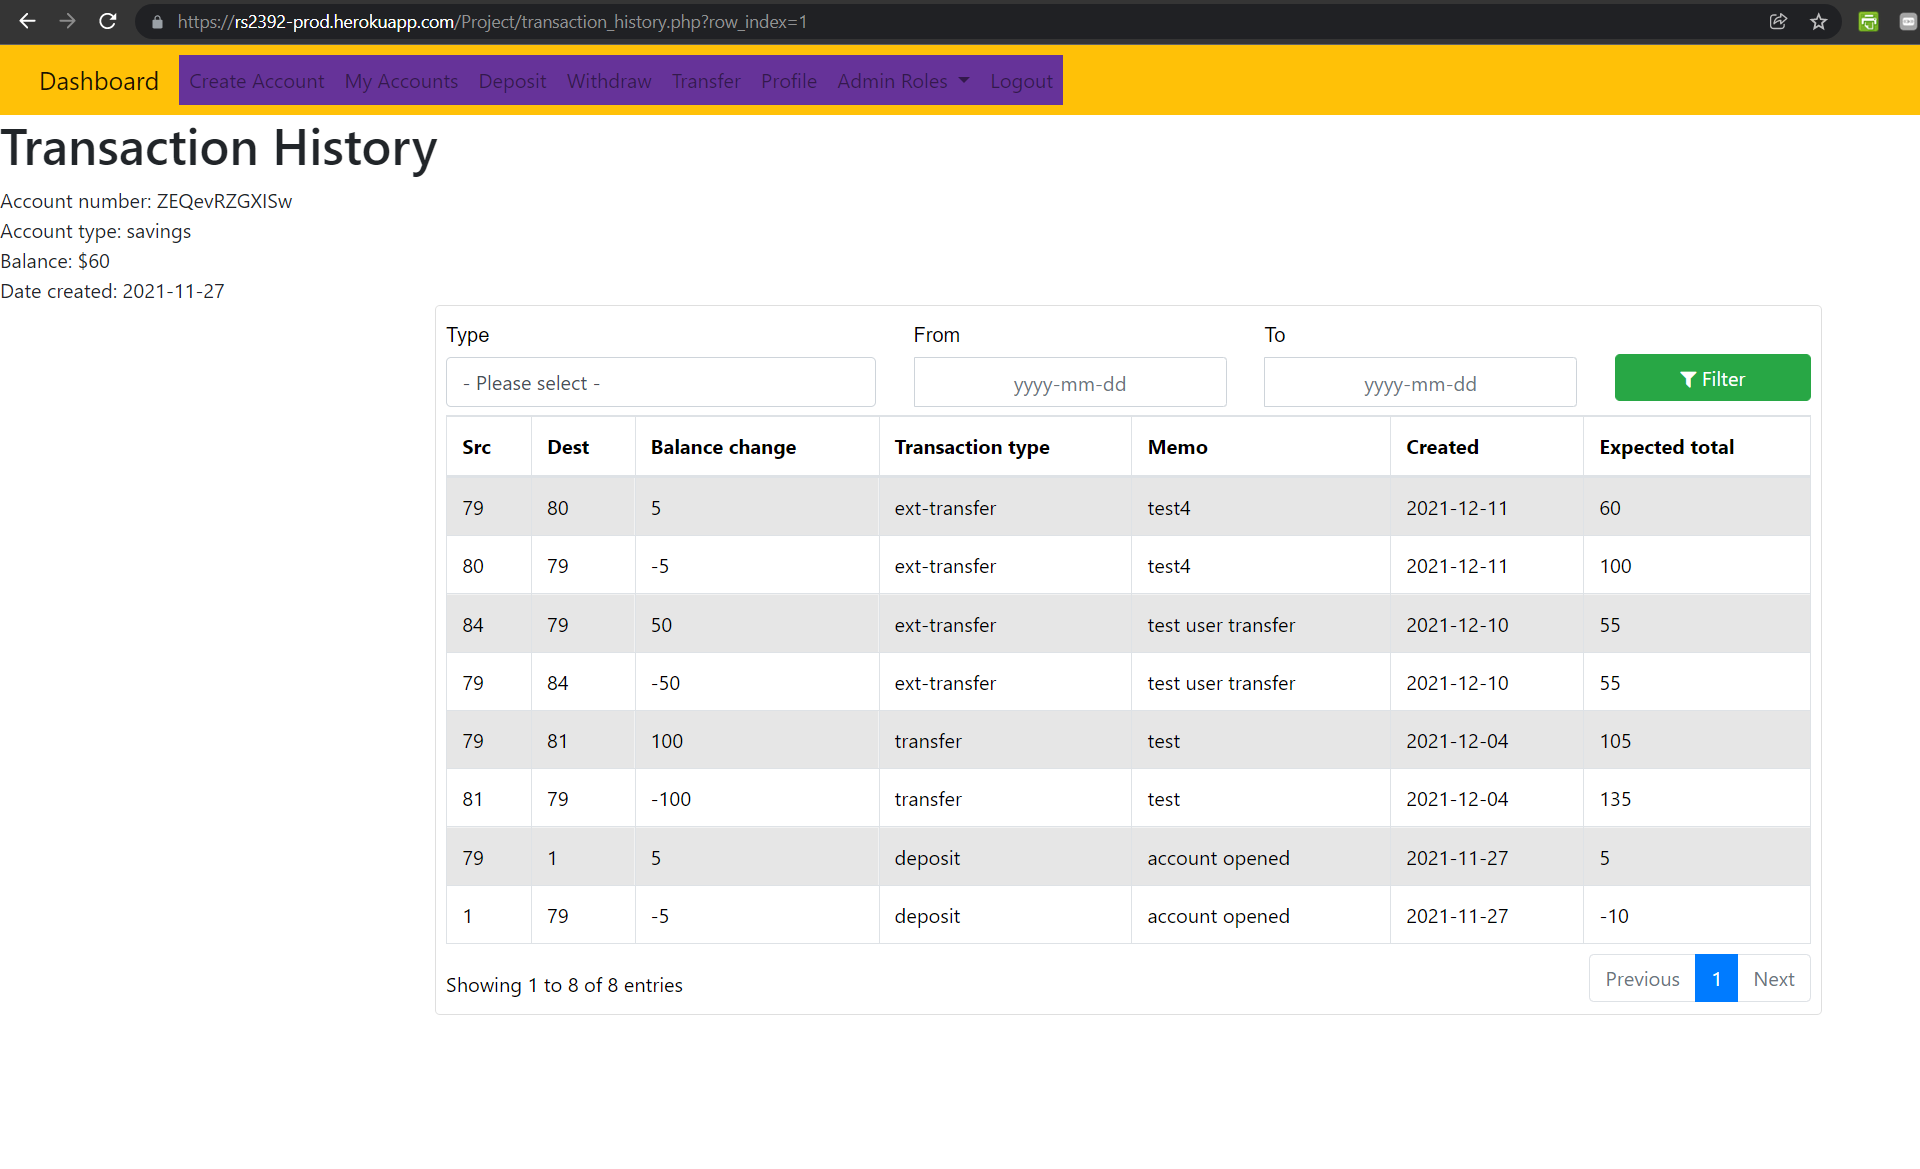
Task: Open the Profile page from the navbar
Action: 788,81
